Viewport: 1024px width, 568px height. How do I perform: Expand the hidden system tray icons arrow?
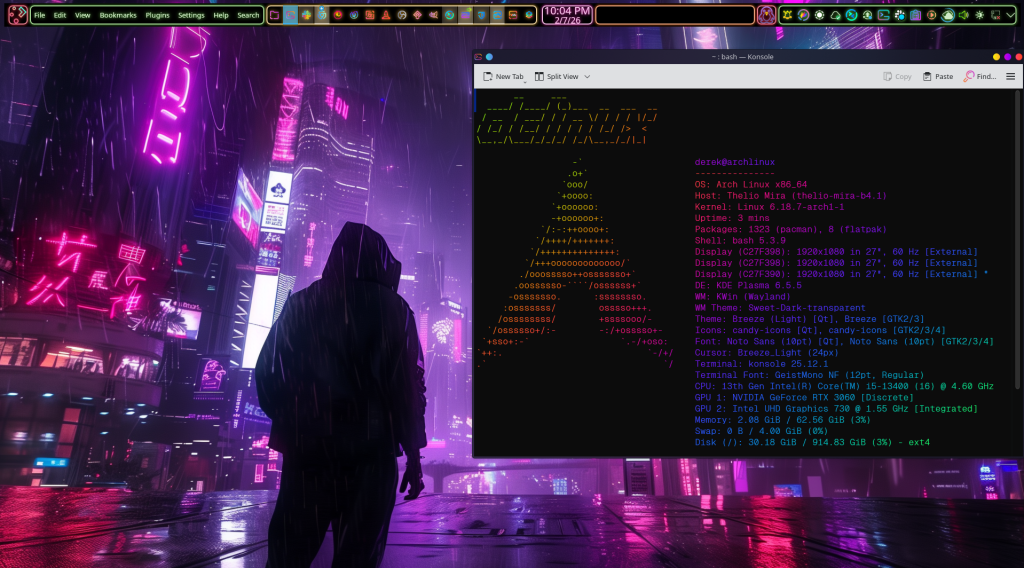coord(1010,15)
